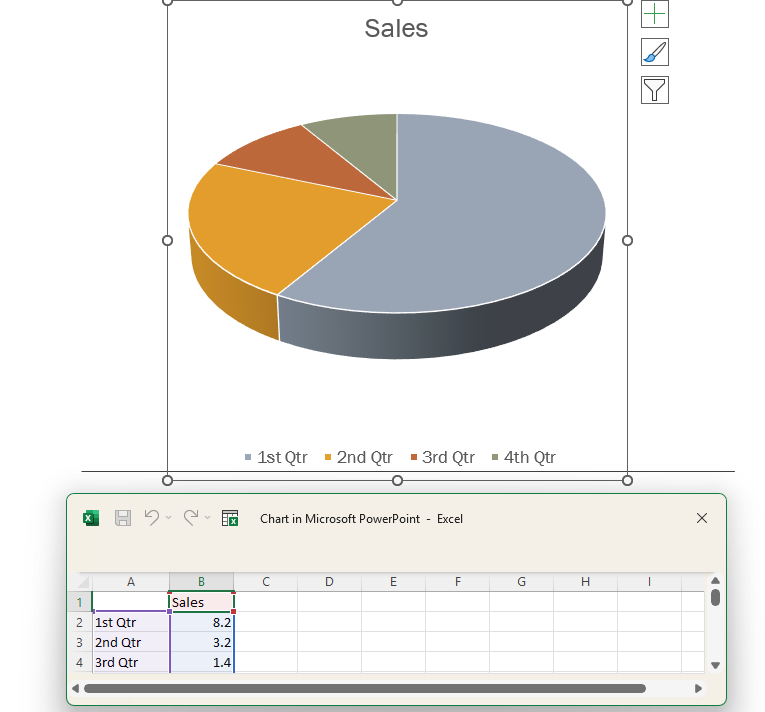Click the horizontal scrollbar thumb
The width and height of the screenshot is (765, 712).
coord(365,689)
